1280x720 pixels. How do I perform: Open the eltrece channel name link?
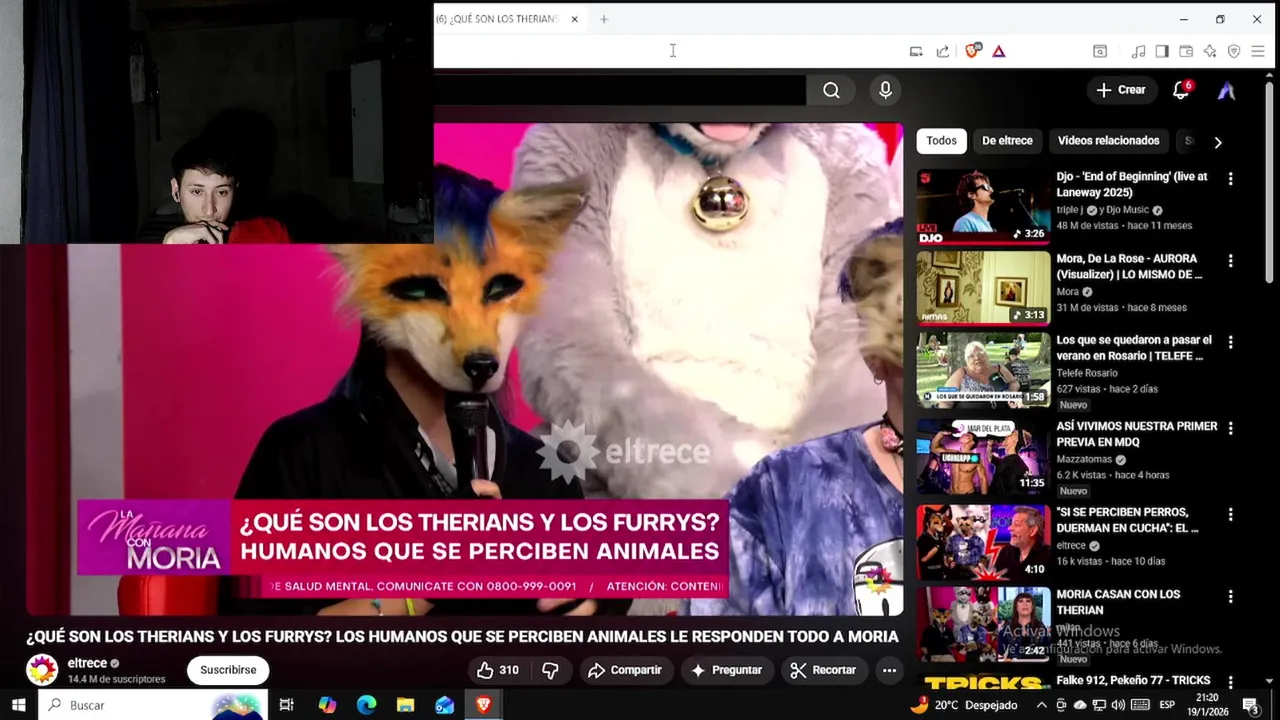pyautogui.click(x=87, y=663)
